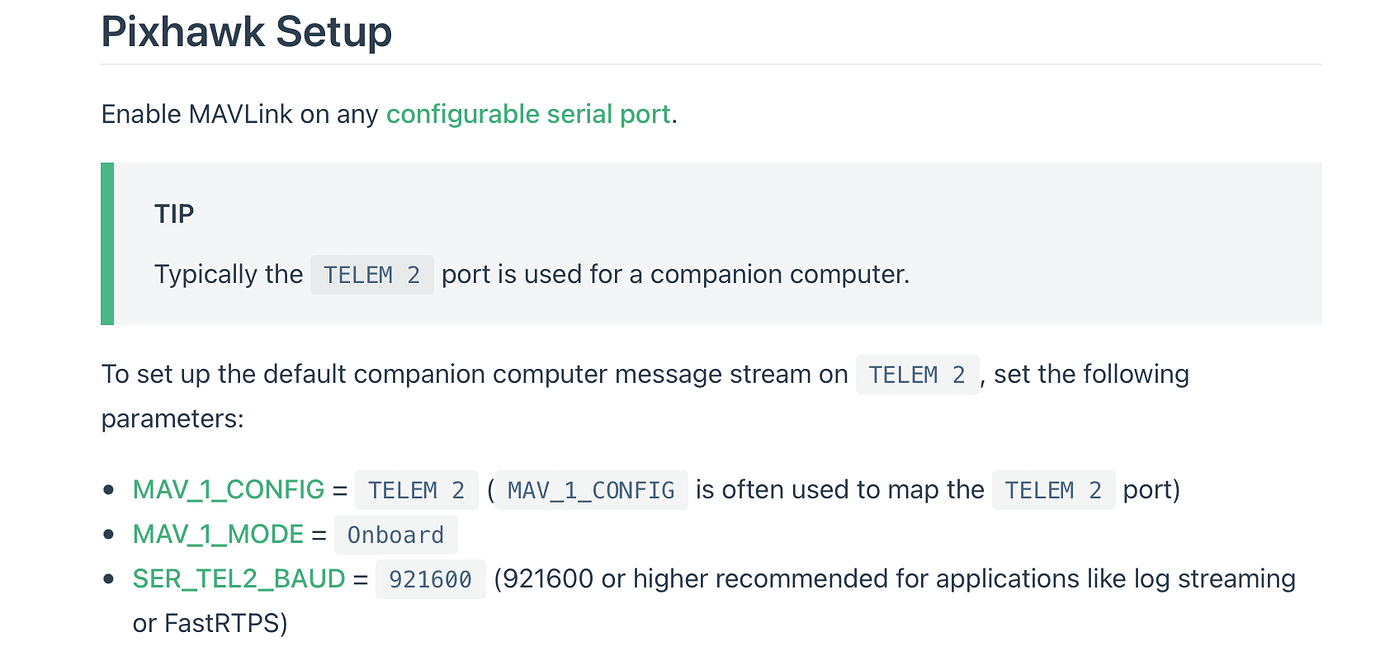
Task: Open the configurable serial port link
Action: point(528,114)
